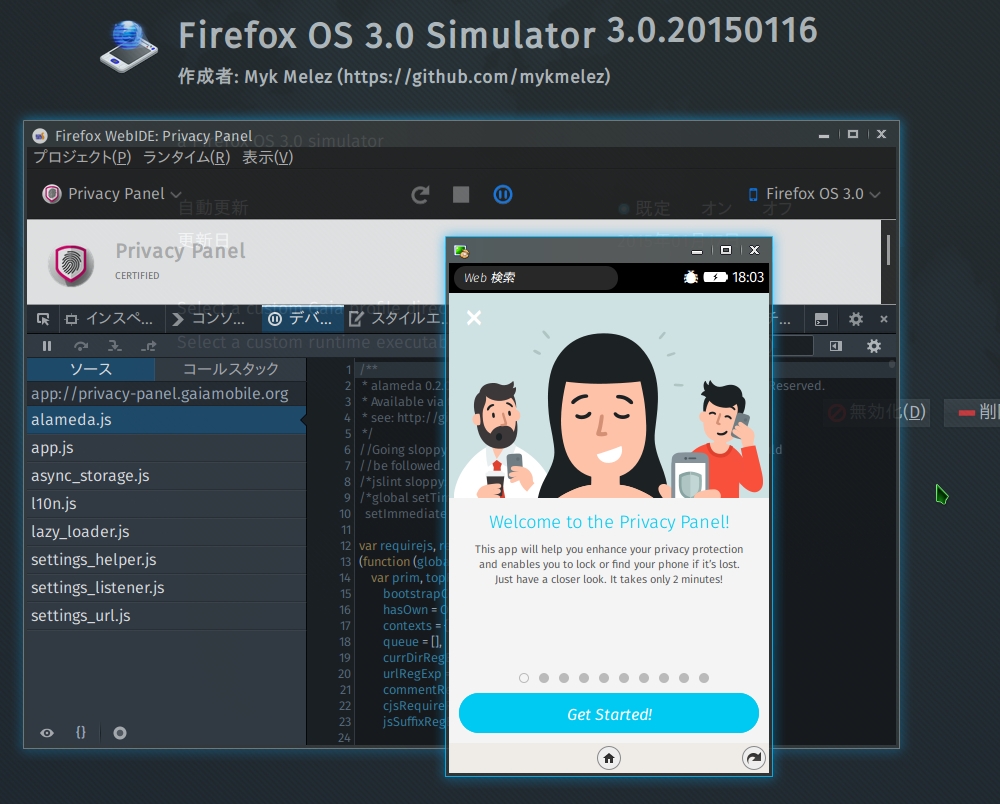Click the WebIDE project panel scrollbar
The height and width of the screenshot is (804, 1000).
pos(888,250)
